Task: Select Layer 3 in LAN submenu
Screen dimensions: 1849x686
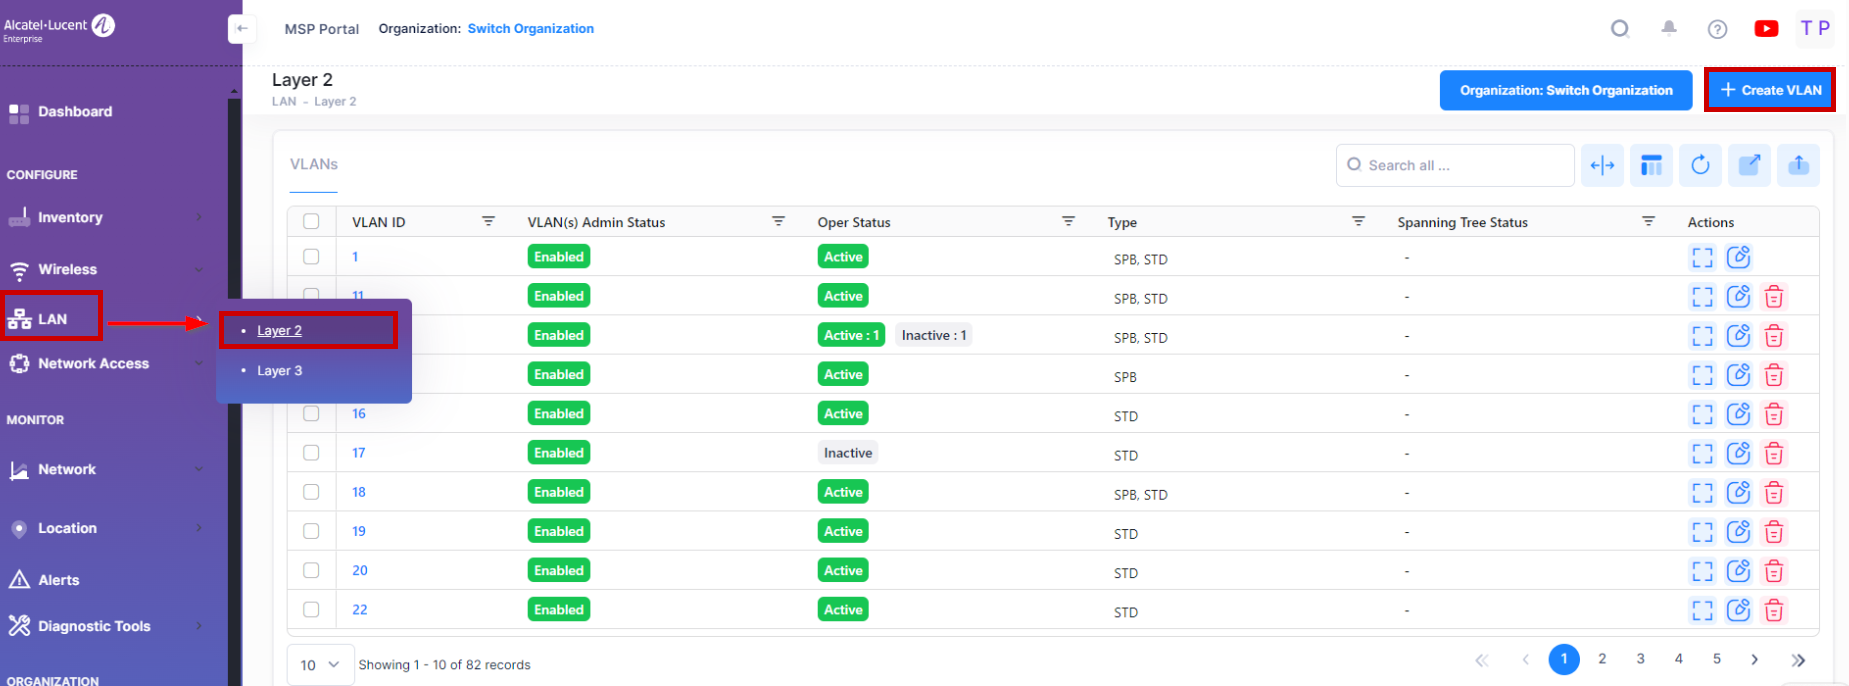Action: click(x=279, y=371)
